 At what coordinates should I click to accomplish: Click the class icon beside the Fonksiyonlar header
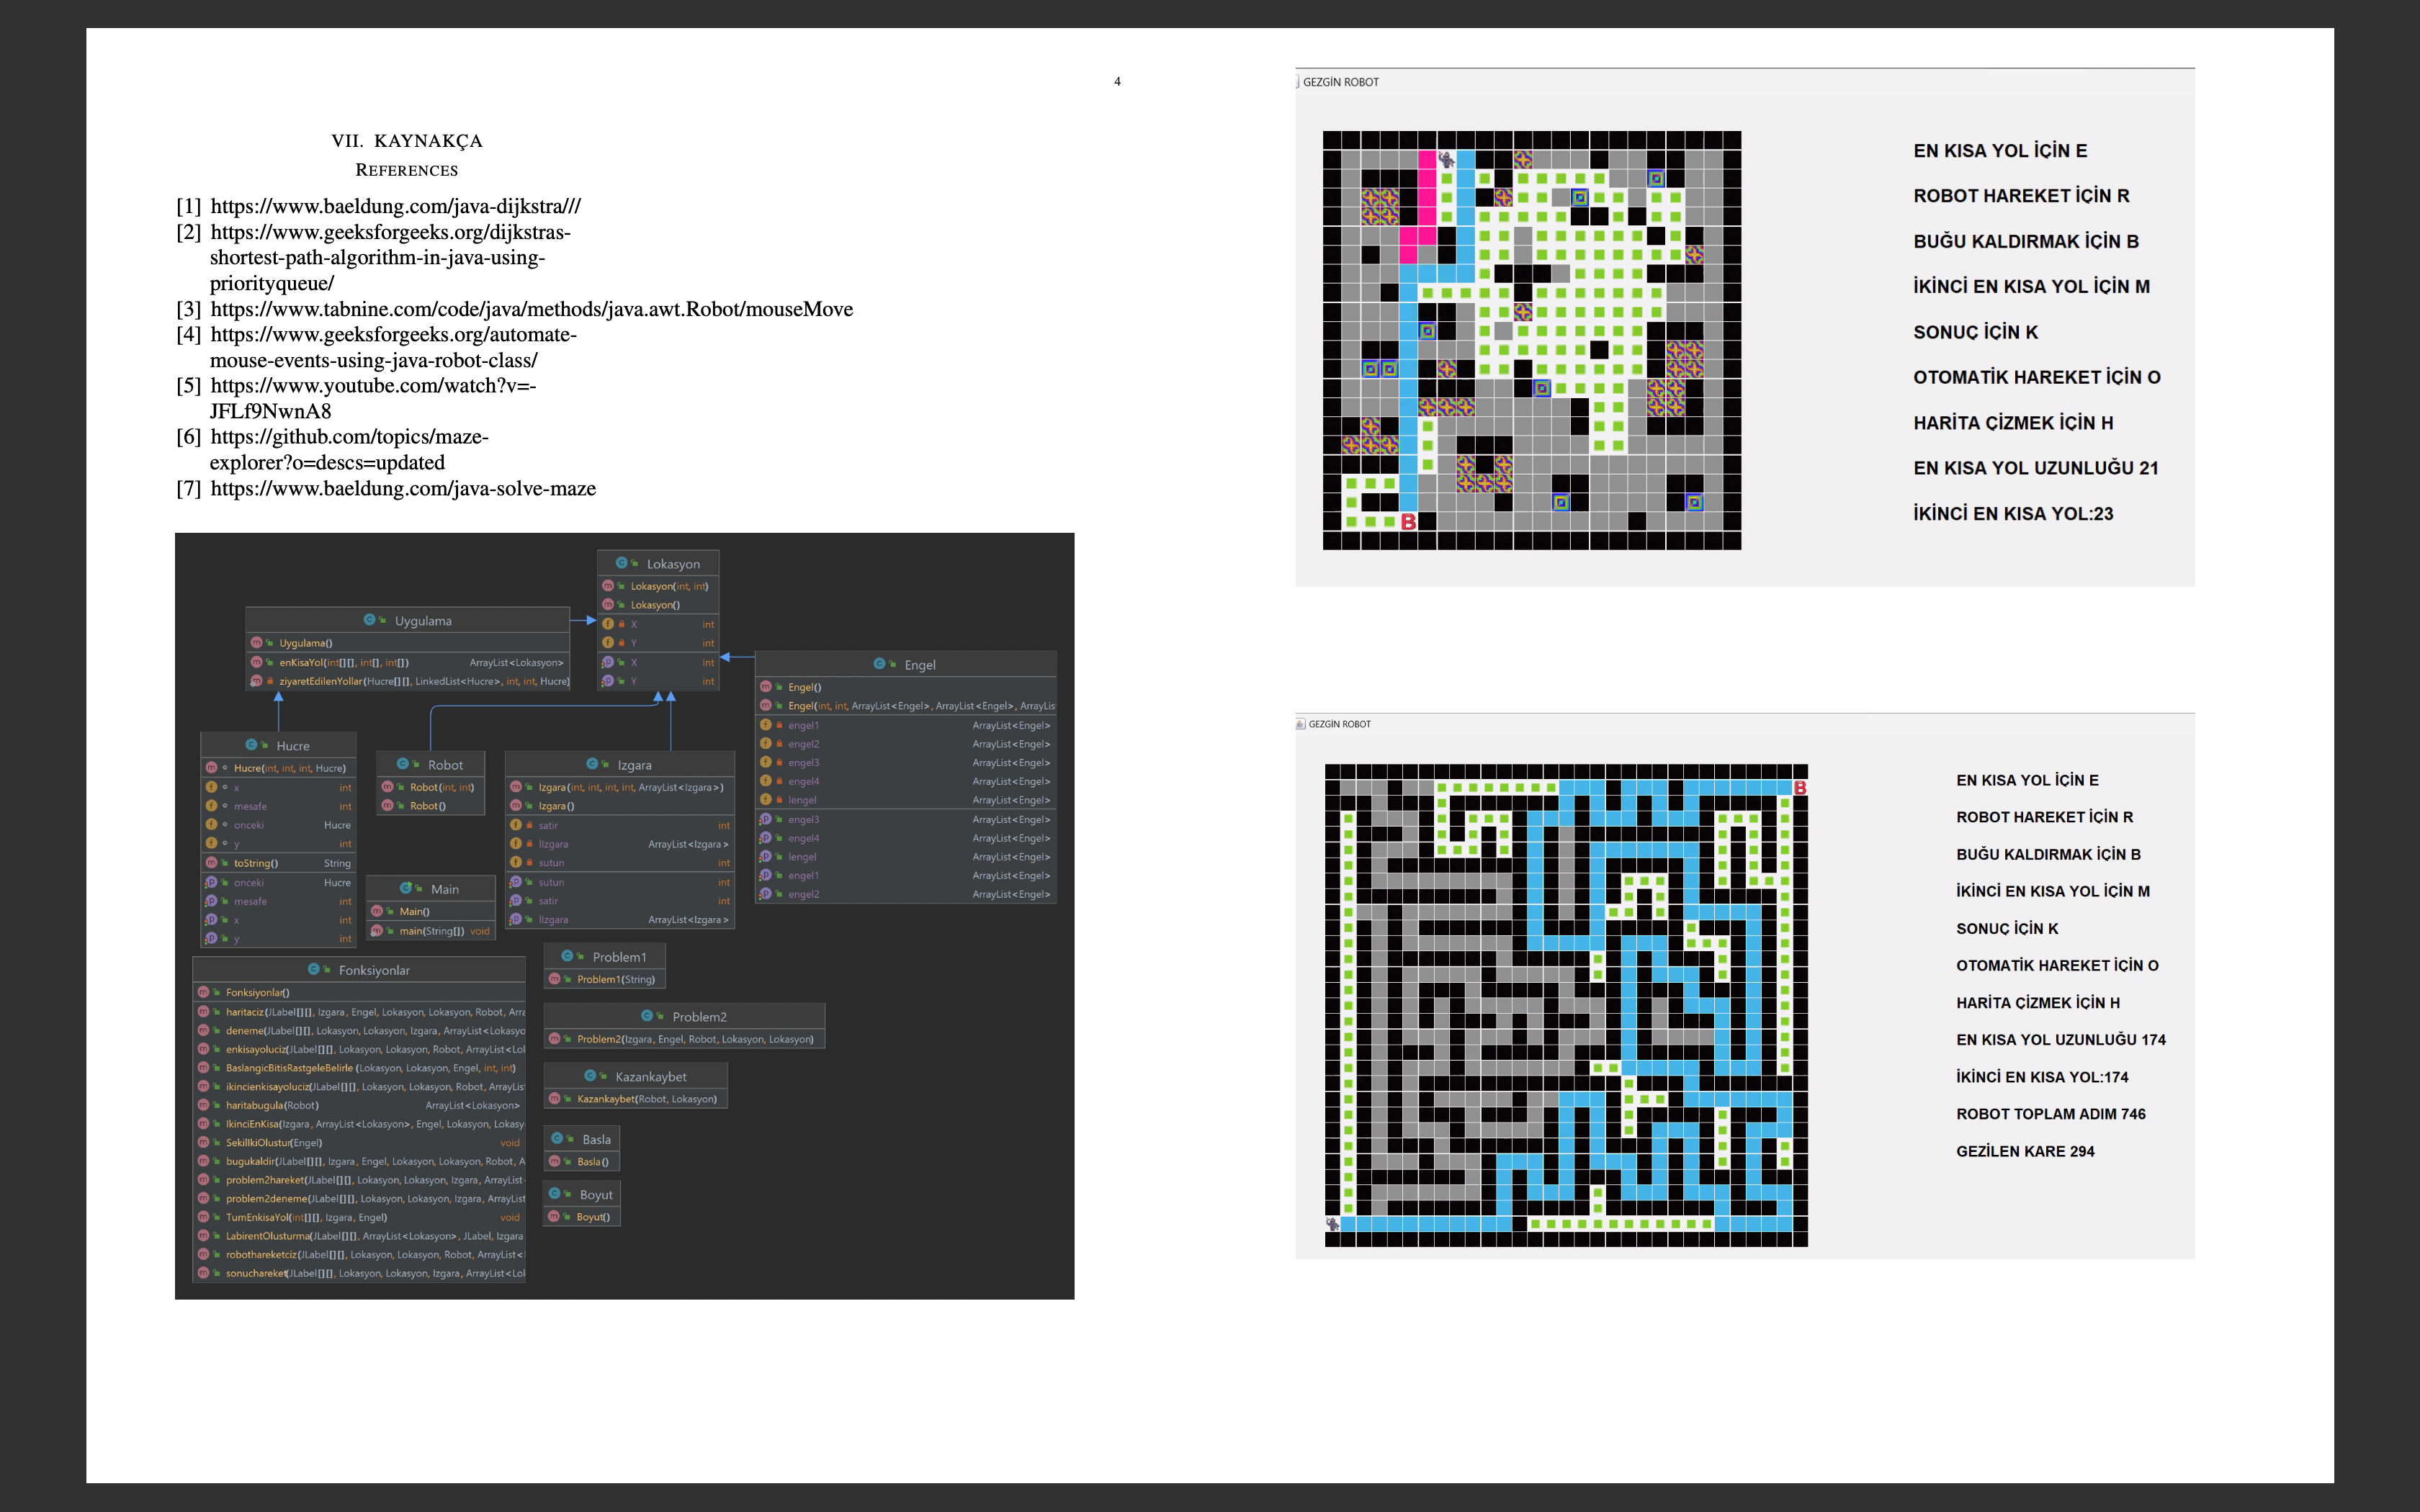[x=313, y=969]
